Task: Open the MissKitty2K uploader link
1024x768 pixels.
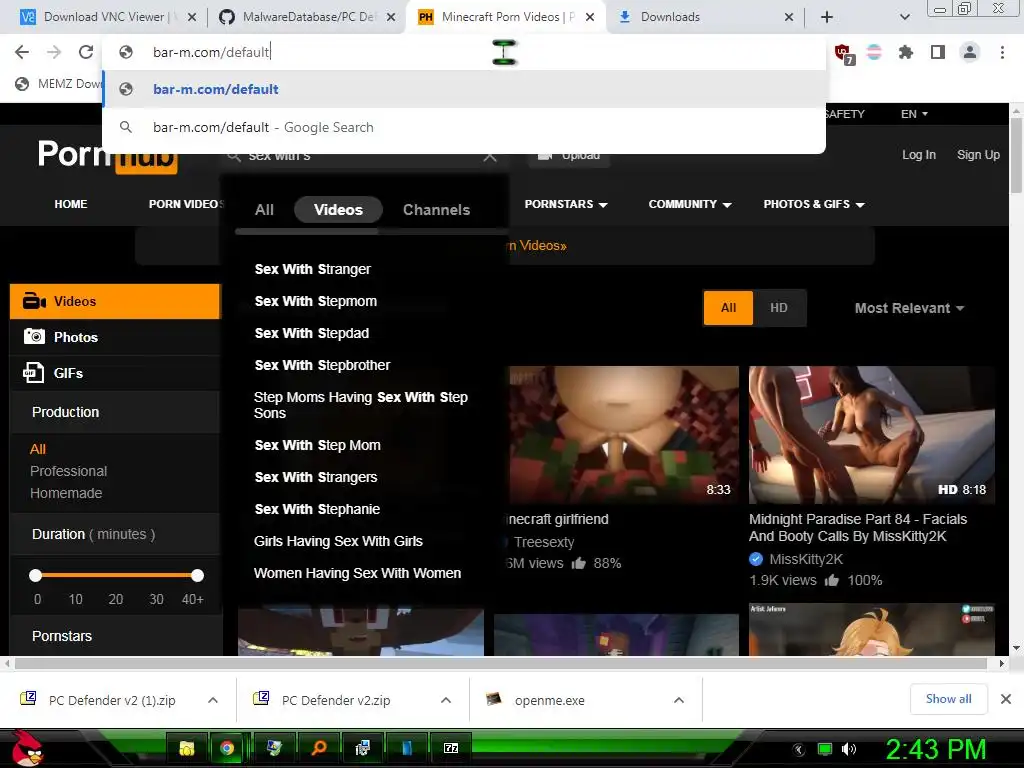Action: [806, 559]
